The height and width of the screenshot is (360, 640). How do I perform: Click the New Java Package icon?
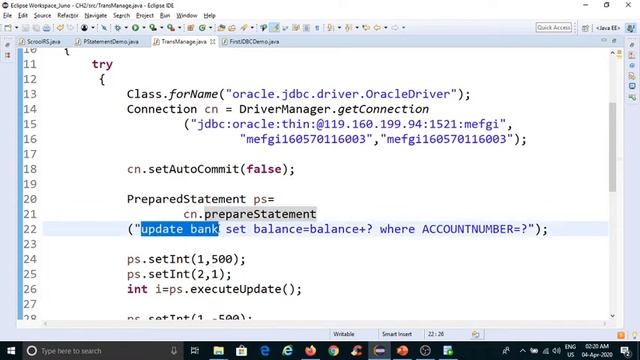(190, 28)
